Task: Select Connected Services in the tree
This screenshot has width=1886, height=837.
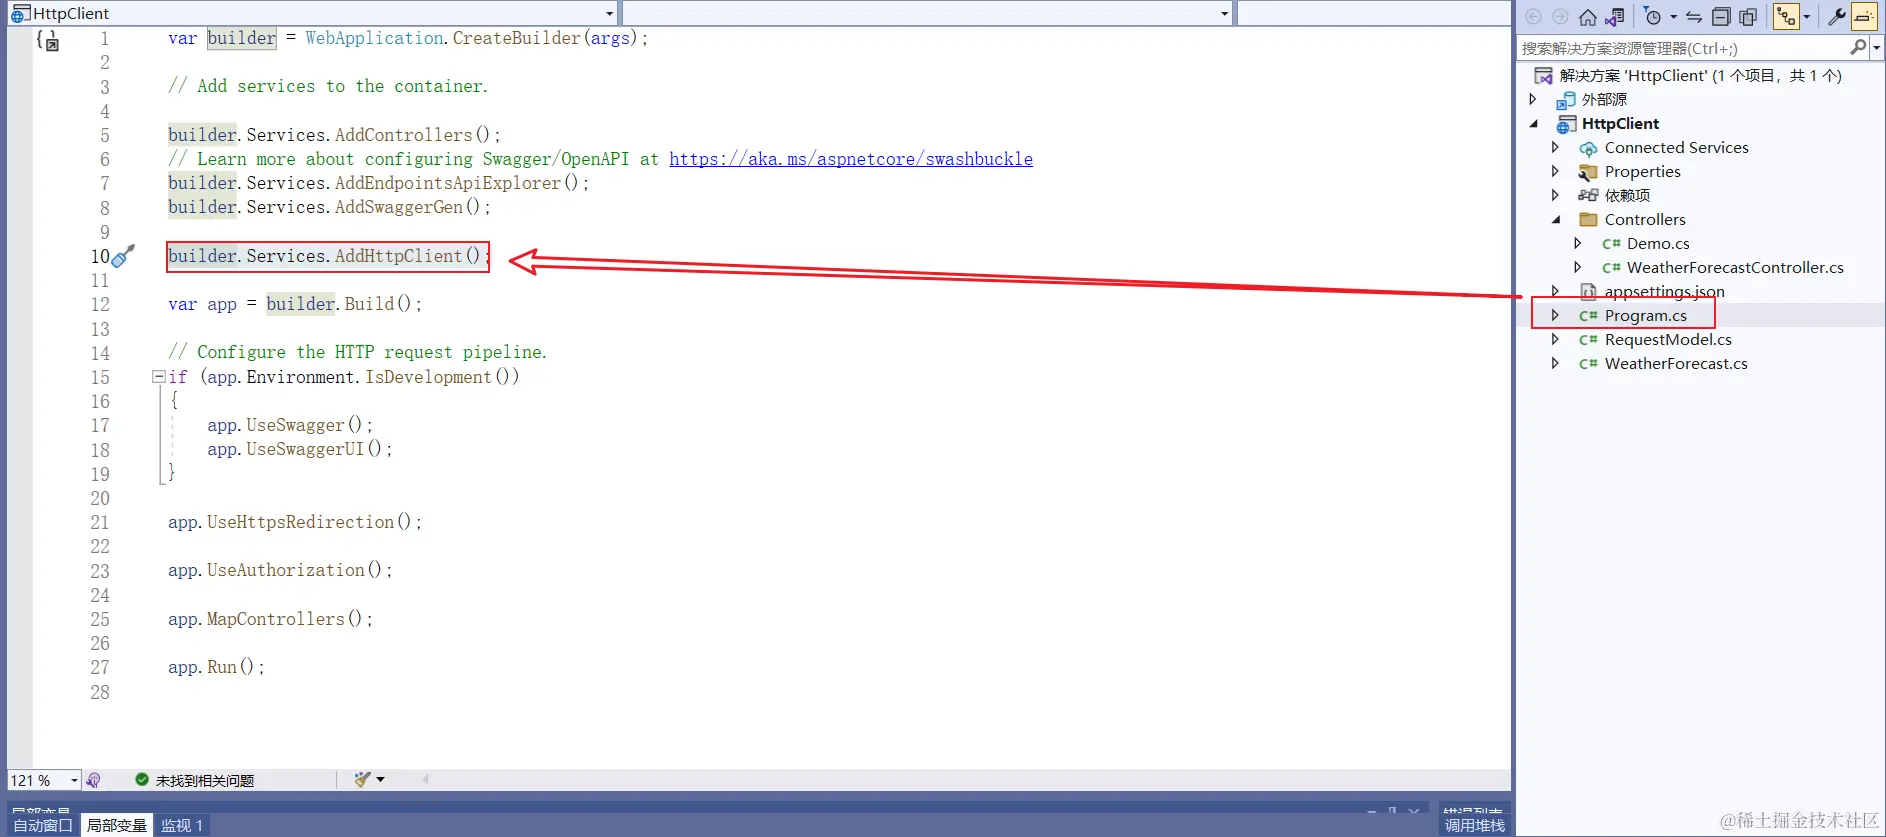Action: click(1676, 147)
